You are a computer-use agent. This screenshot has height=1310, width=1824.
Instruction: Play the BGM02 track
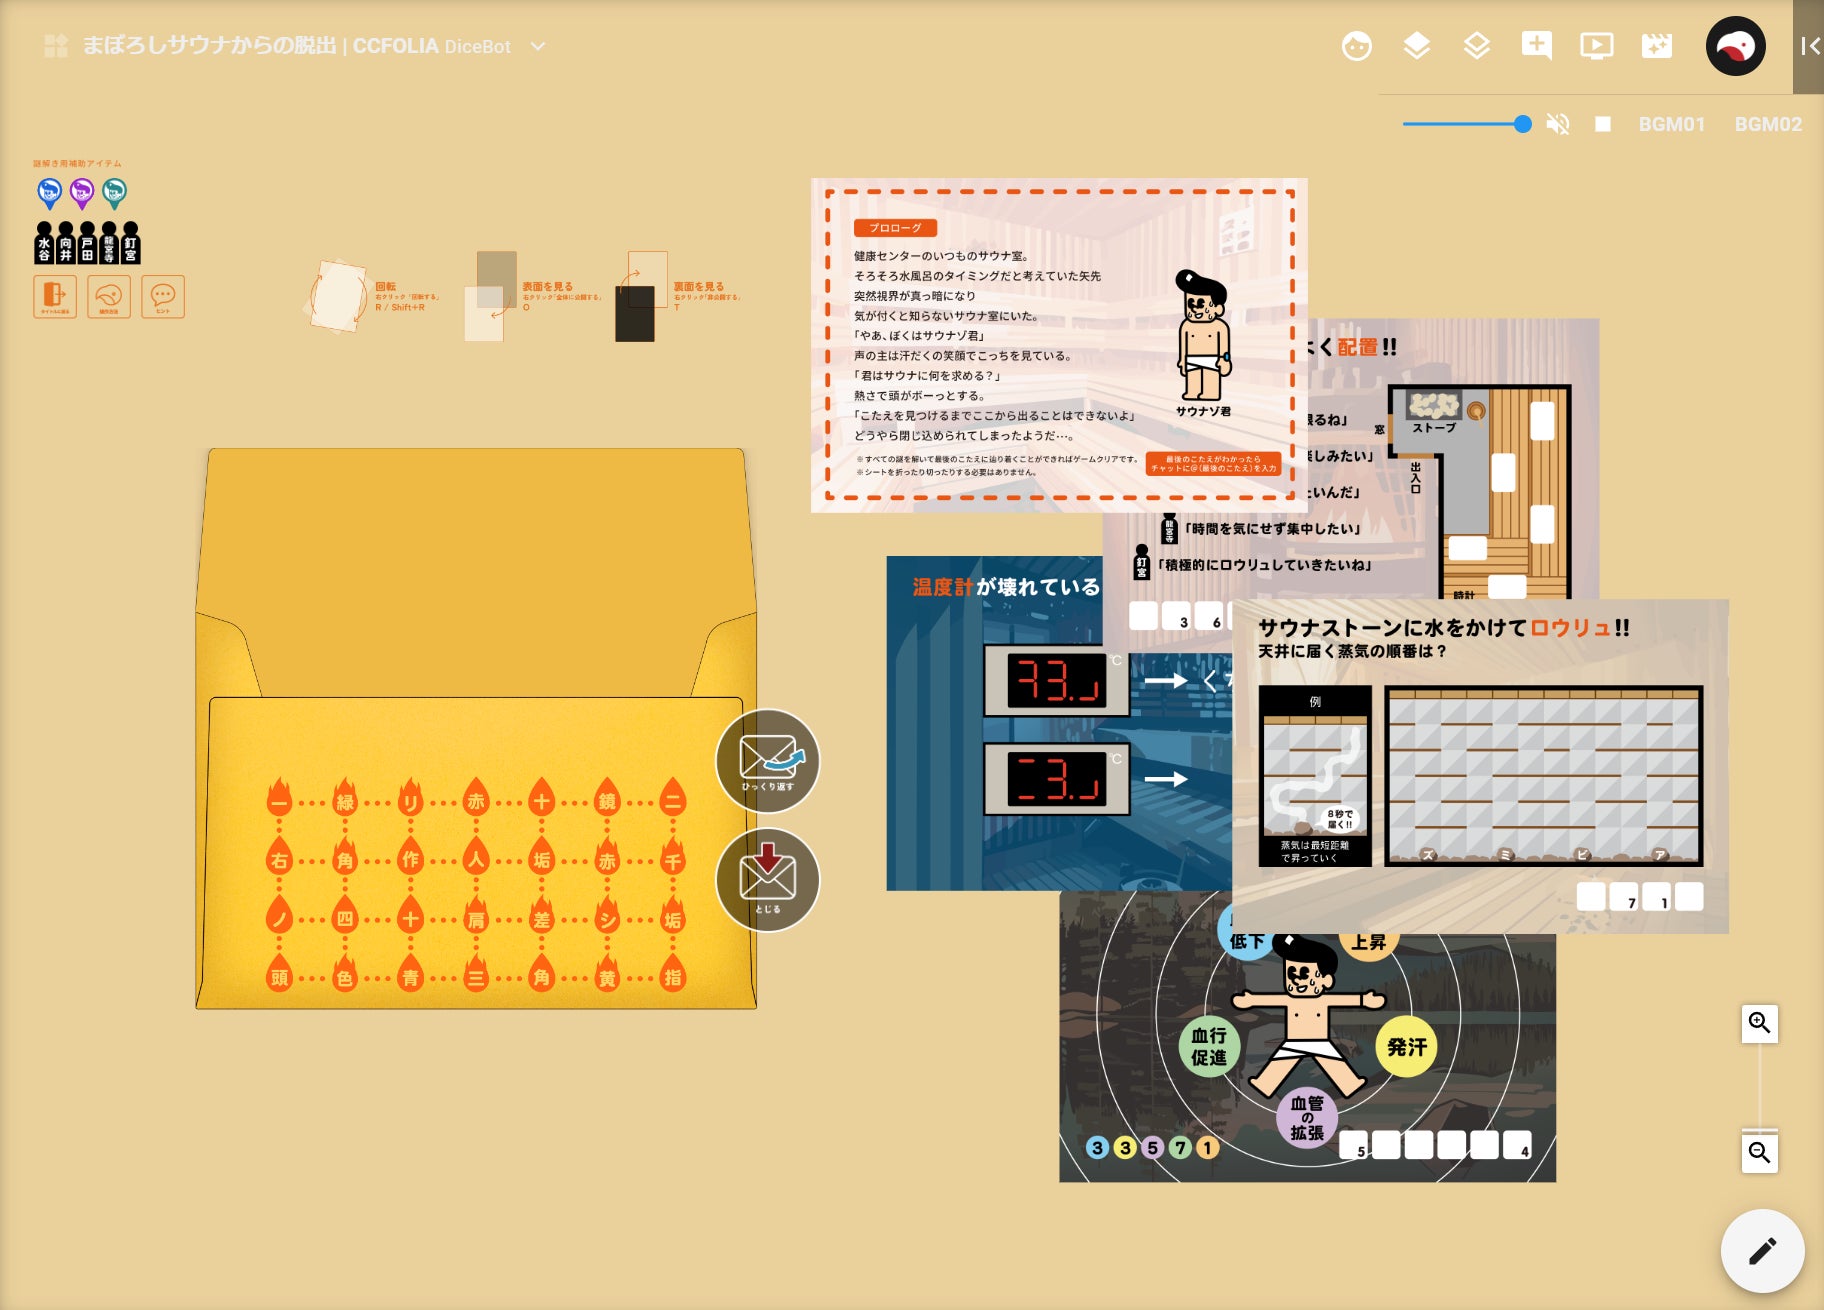1768,124
